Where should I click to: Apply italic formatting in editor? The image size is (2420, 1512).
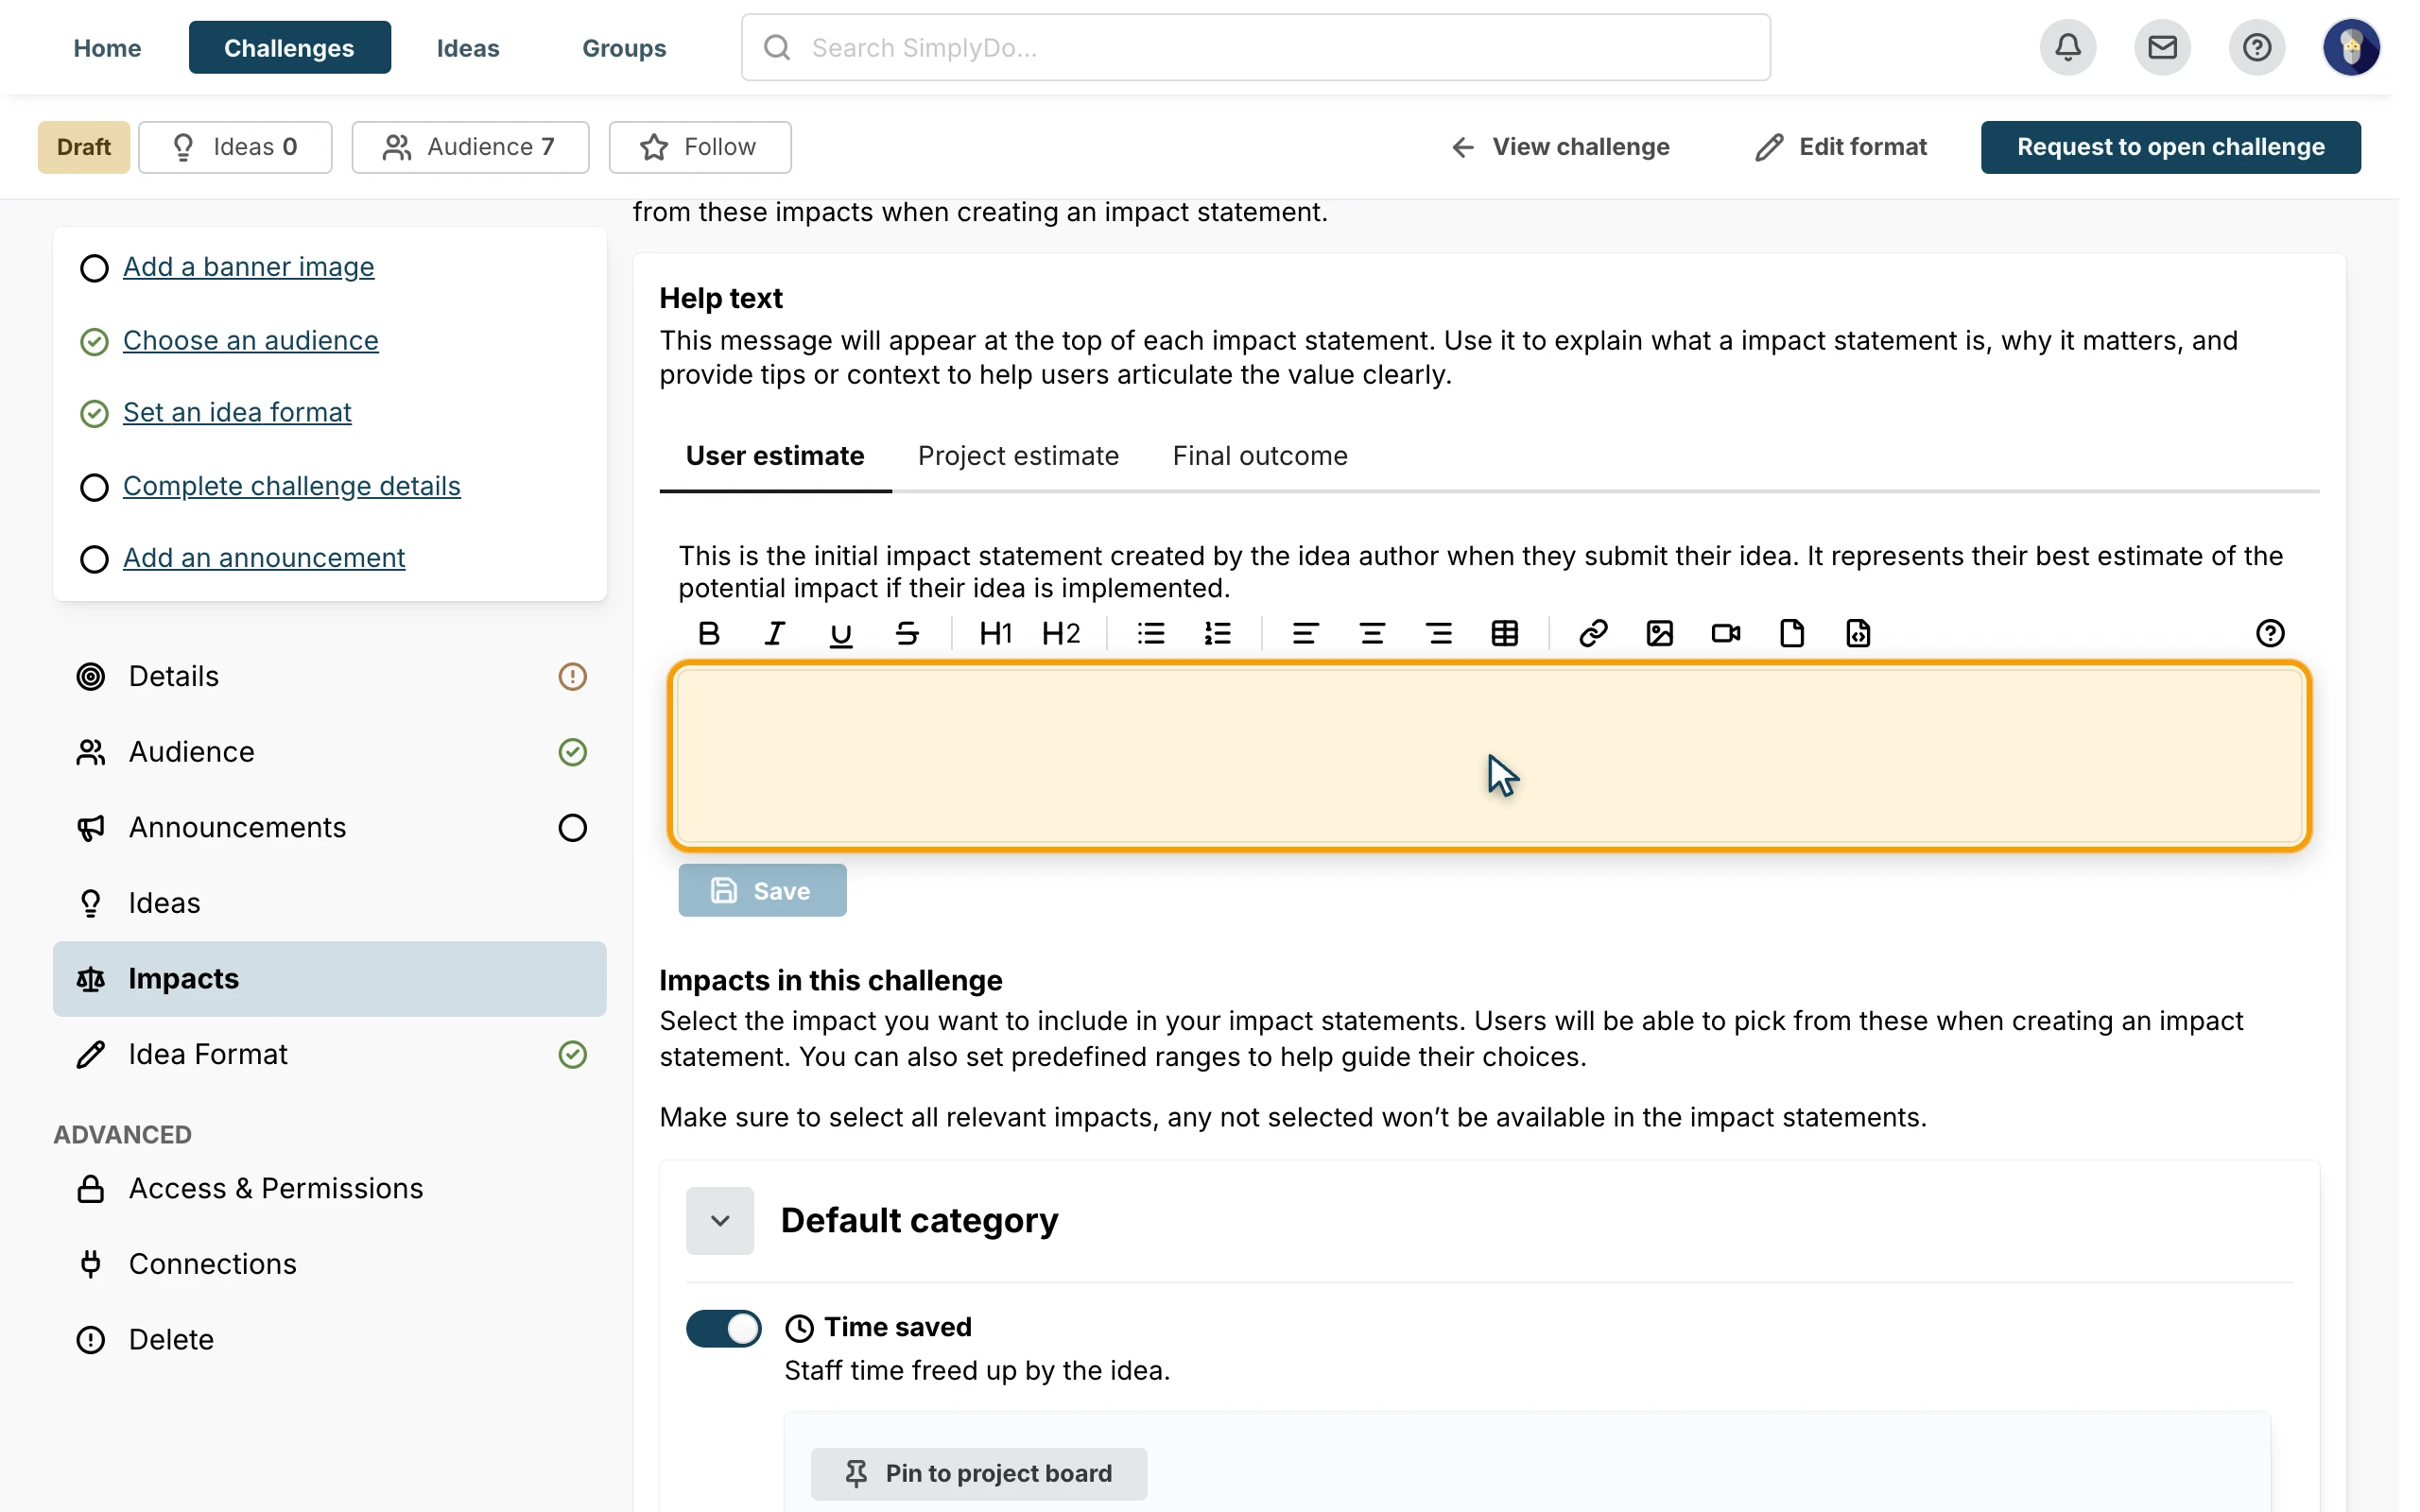[775, 634]
